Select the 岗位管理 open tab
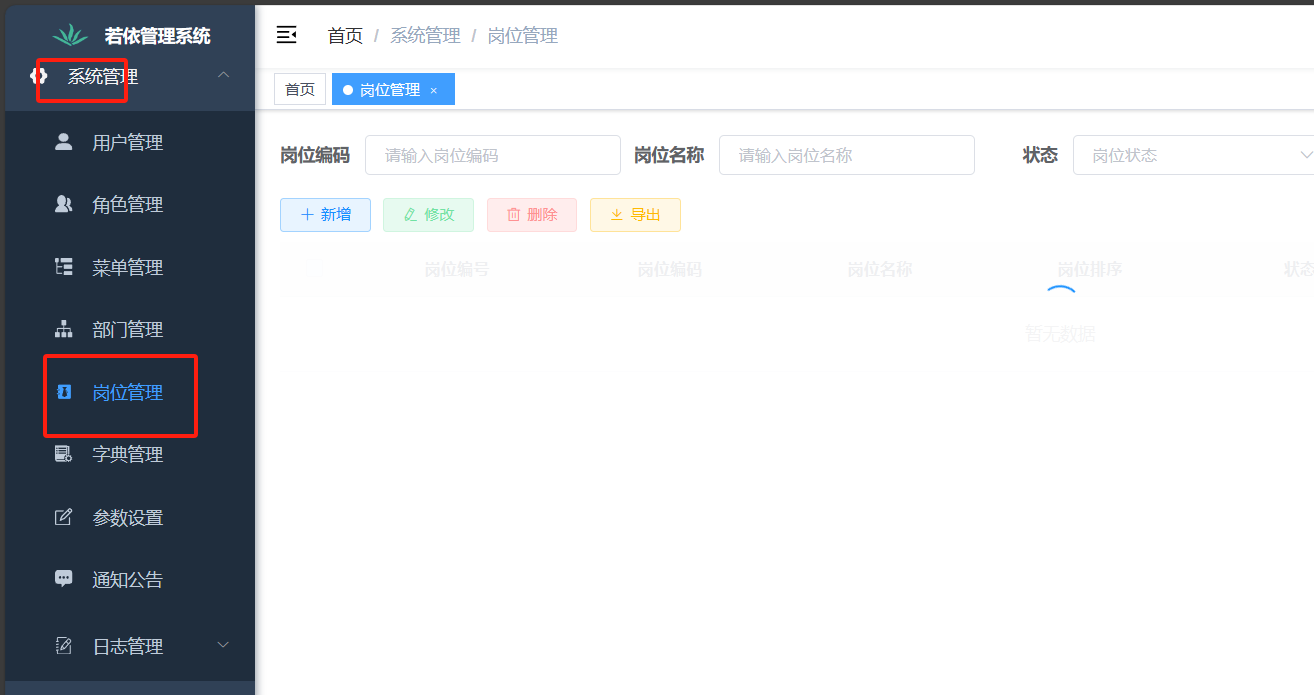The image size is (1314, 695). tap(393, 89)
